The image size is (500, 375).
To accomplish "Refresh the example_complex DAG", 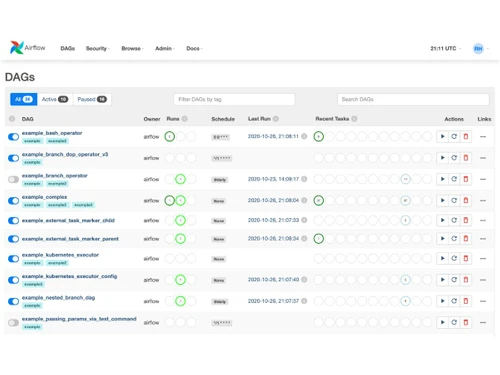I will click(x=454, y=200).
